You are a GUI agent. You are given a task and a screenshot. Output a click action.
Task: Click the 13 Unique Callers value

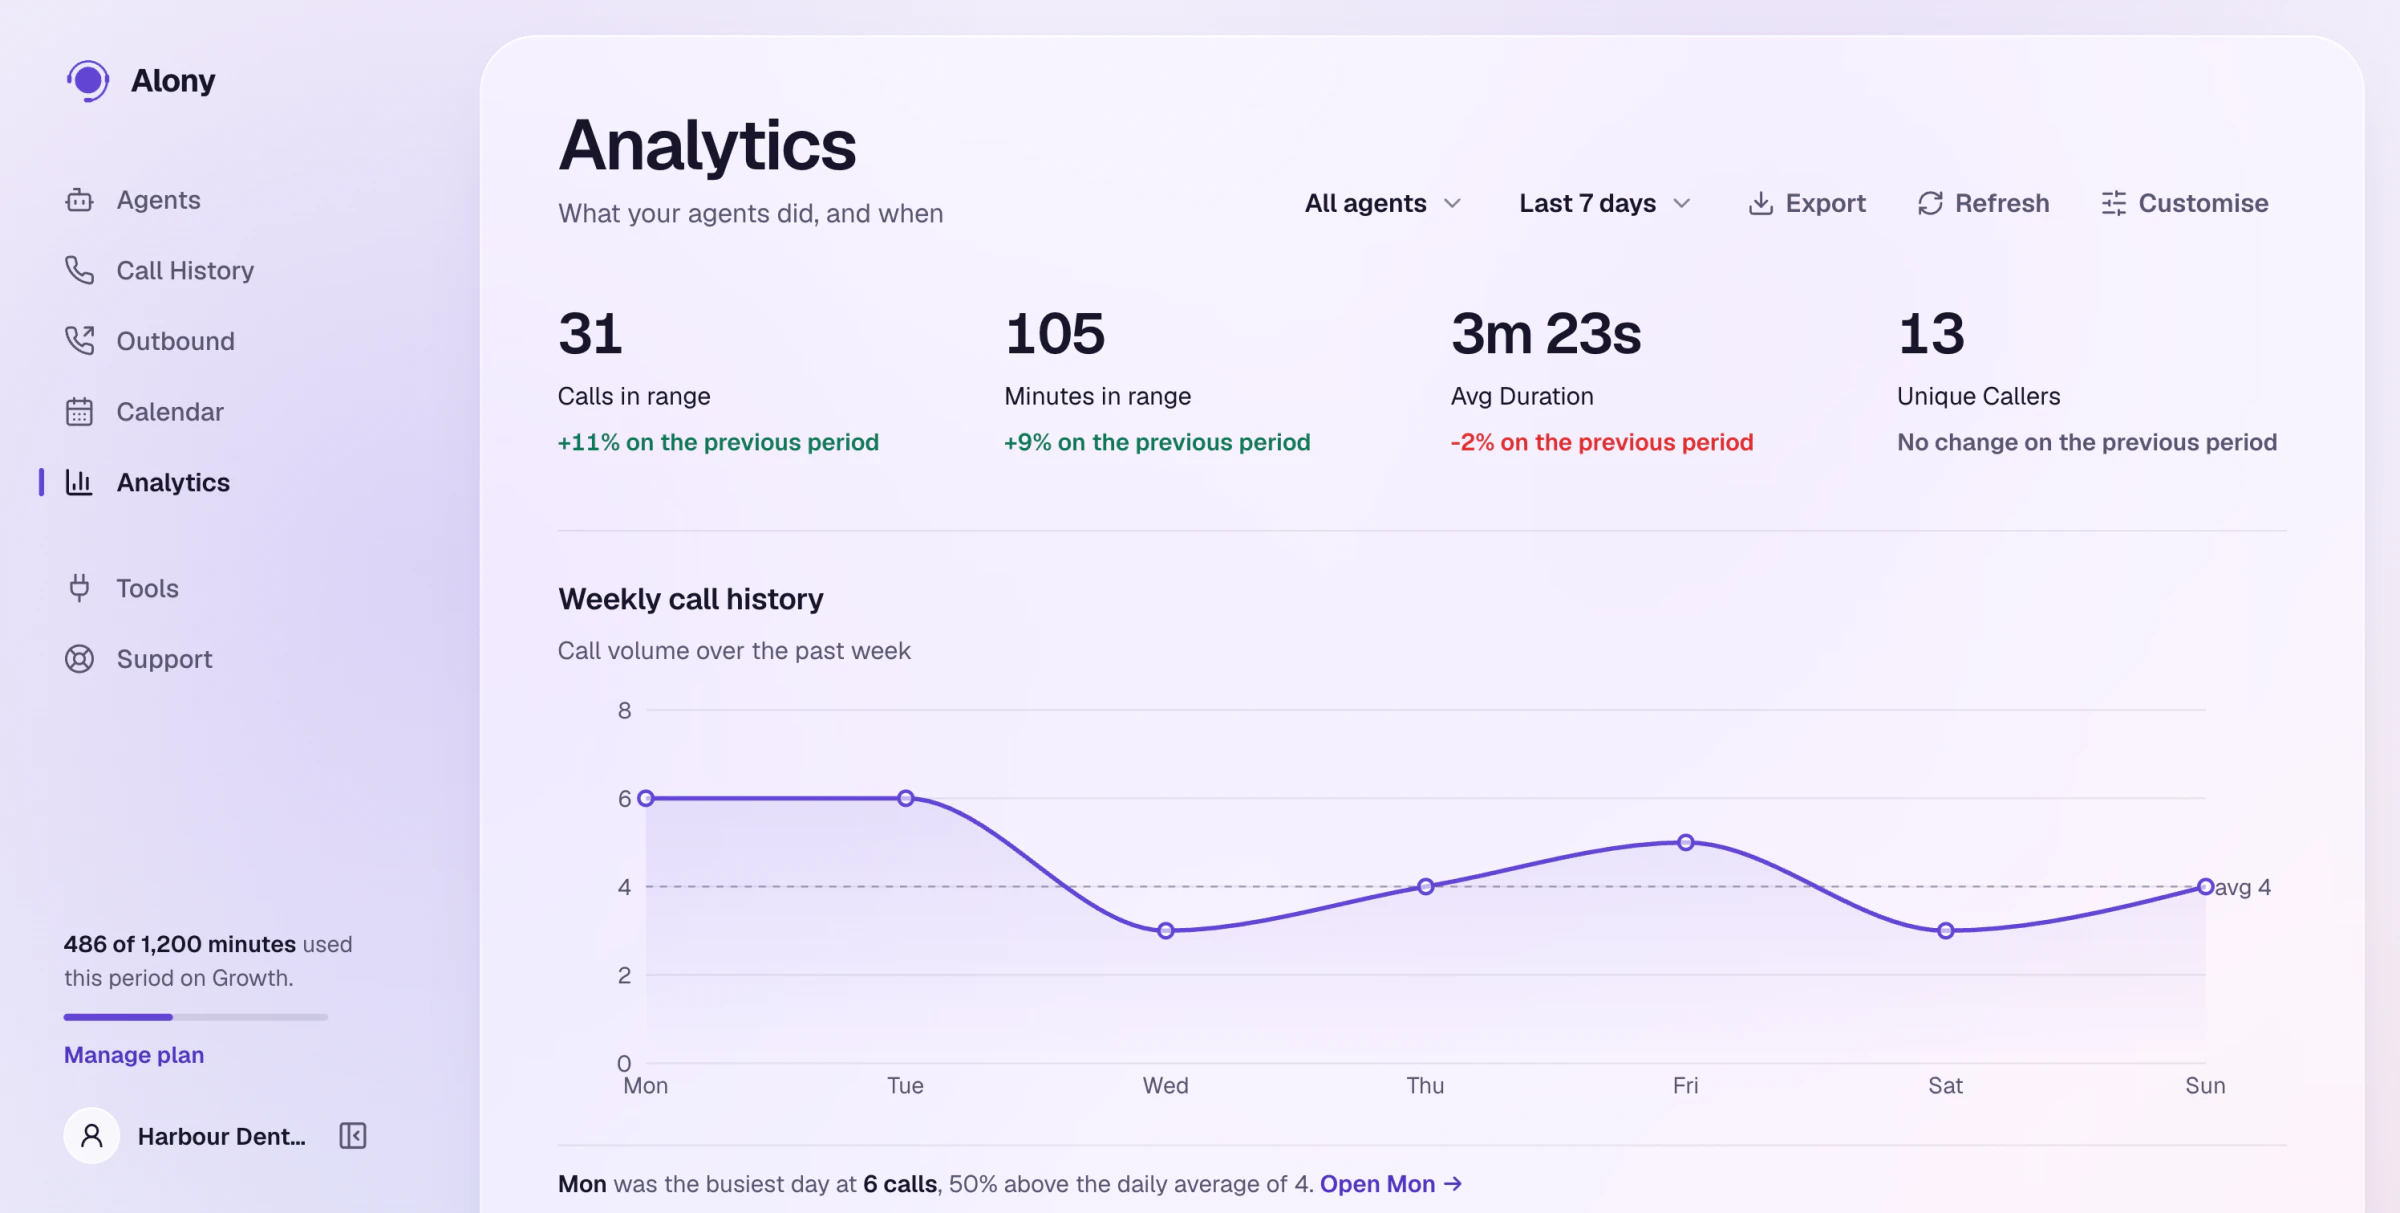click(1931, 333)
